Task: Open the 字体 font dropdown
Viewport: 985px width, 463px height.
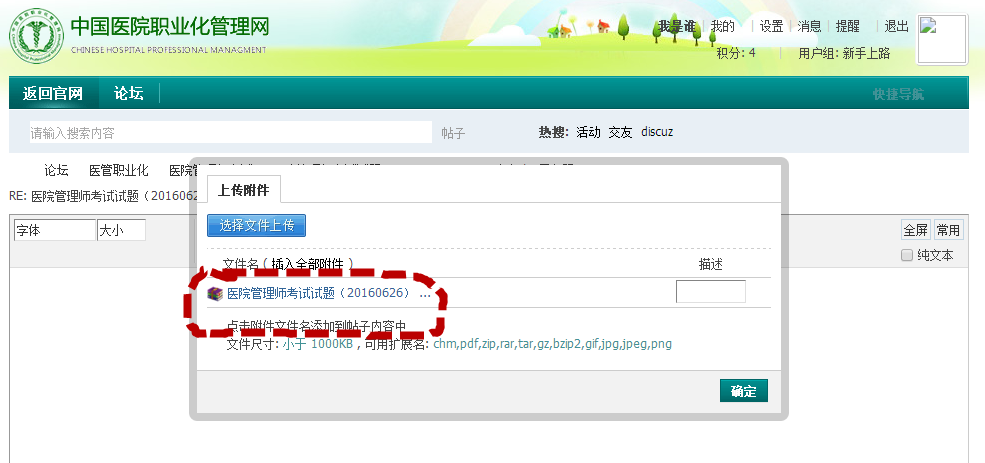Action: (54, 230)
